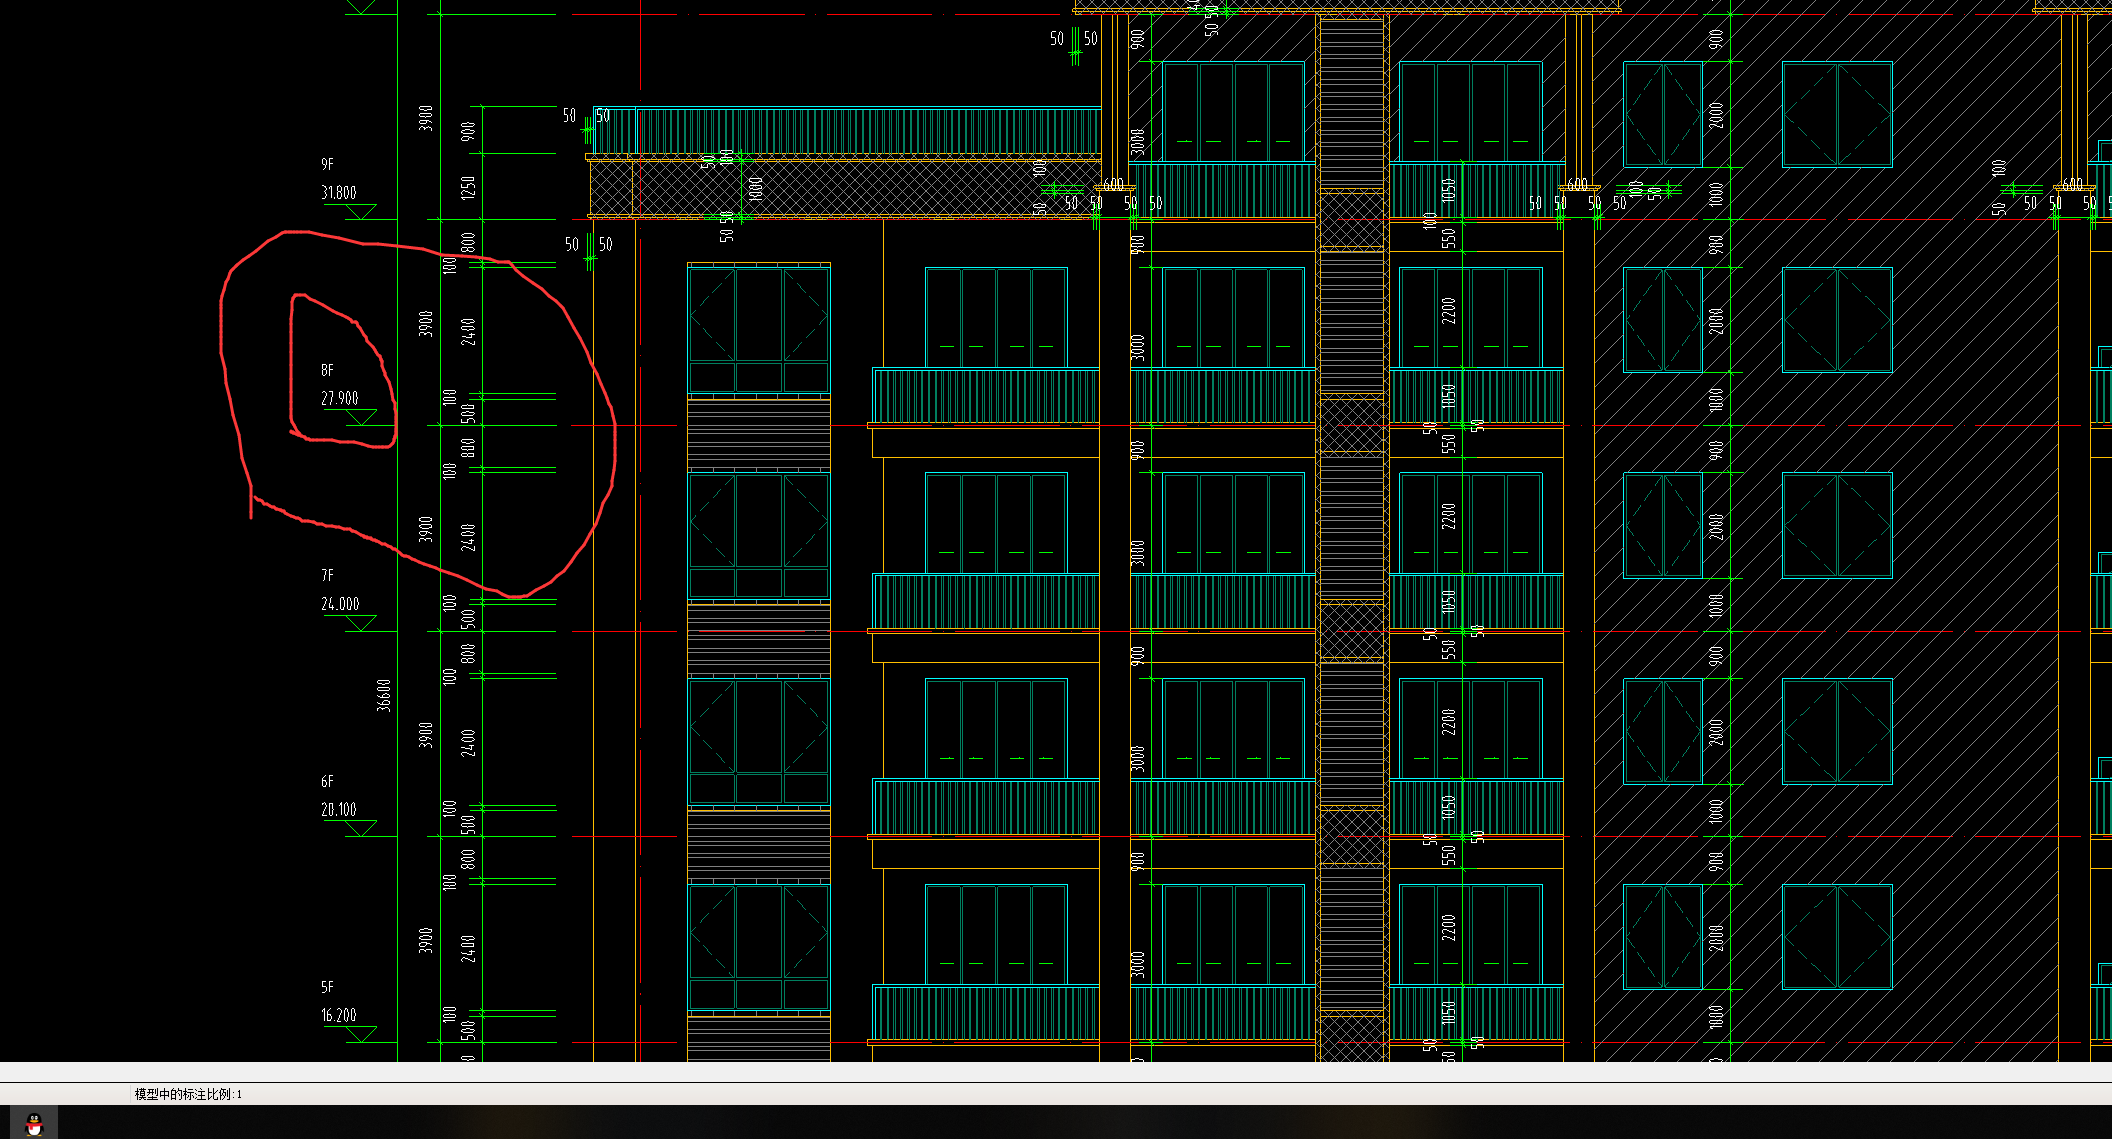This screenshot has height=1139, width=2112.
Task: Select the 9F floor label
Action: 327,164
